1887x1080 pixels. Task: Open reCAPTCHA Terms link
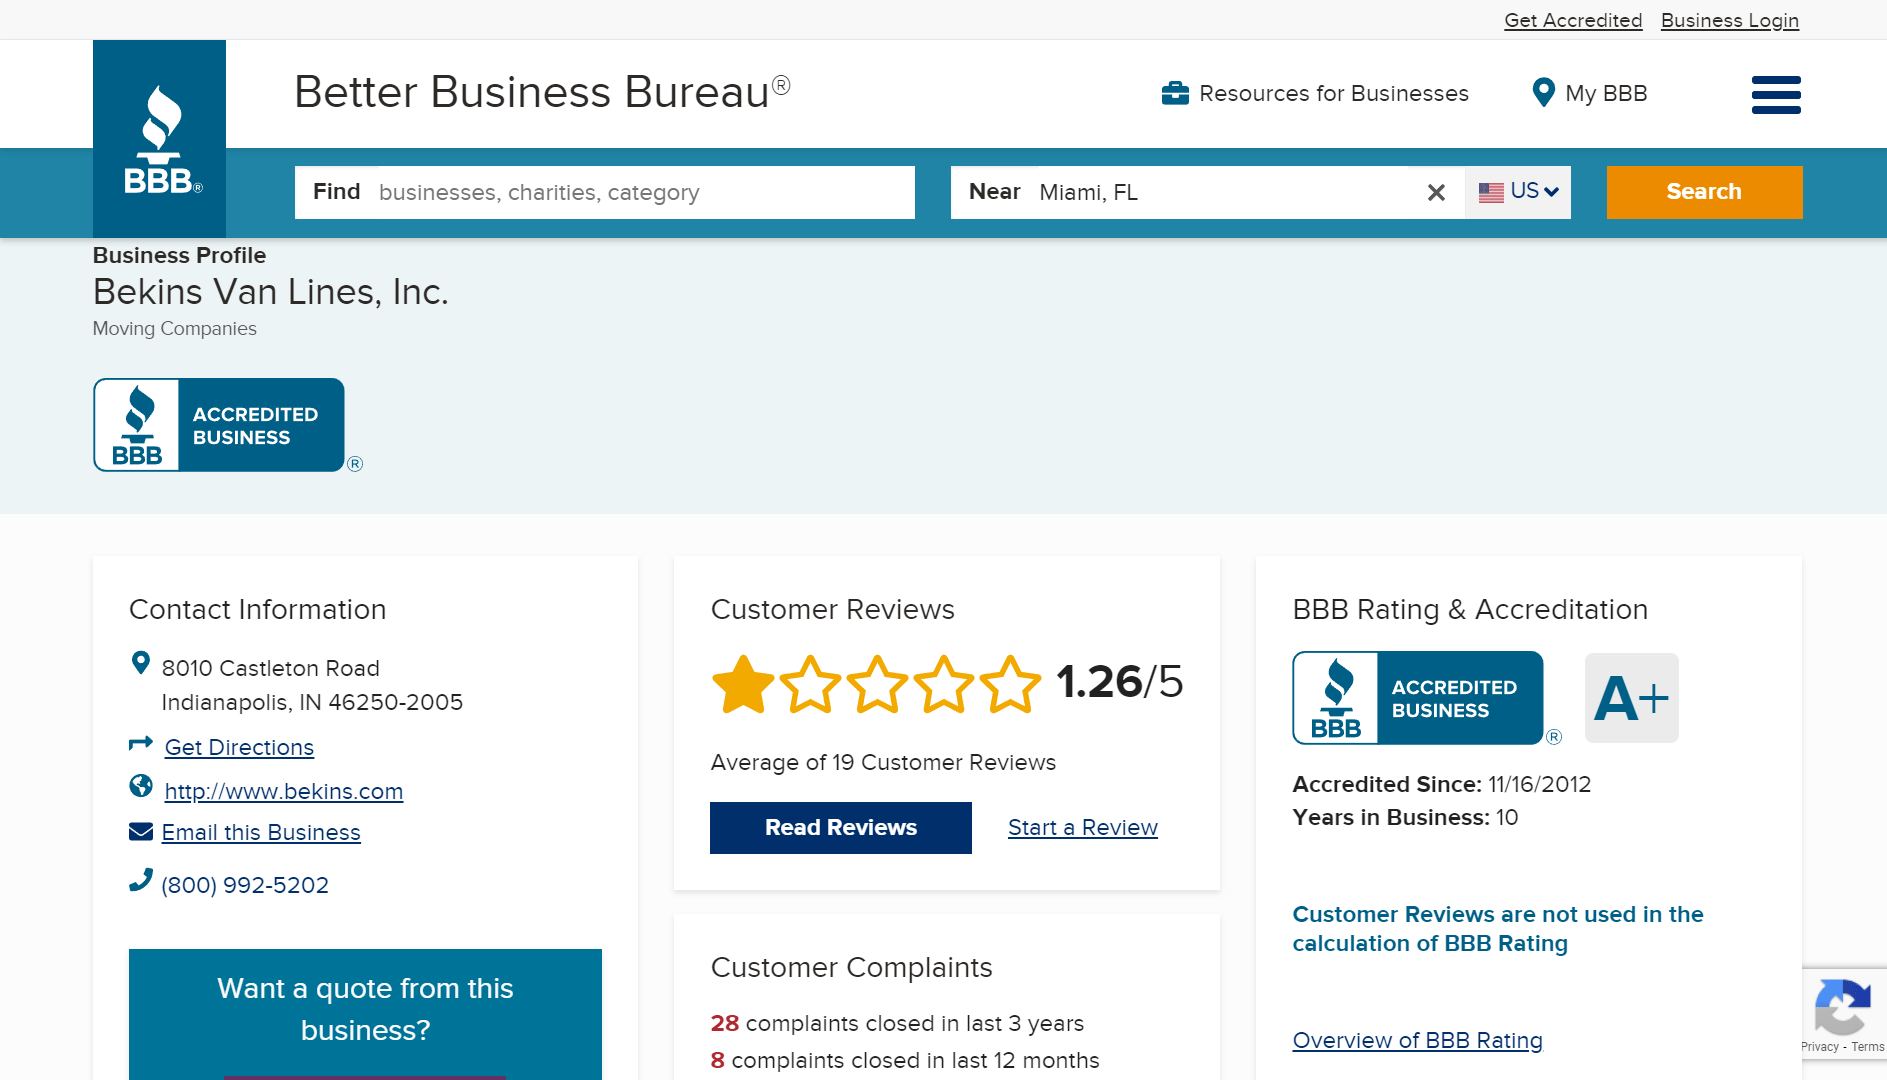click(x=1867, y=1047)
